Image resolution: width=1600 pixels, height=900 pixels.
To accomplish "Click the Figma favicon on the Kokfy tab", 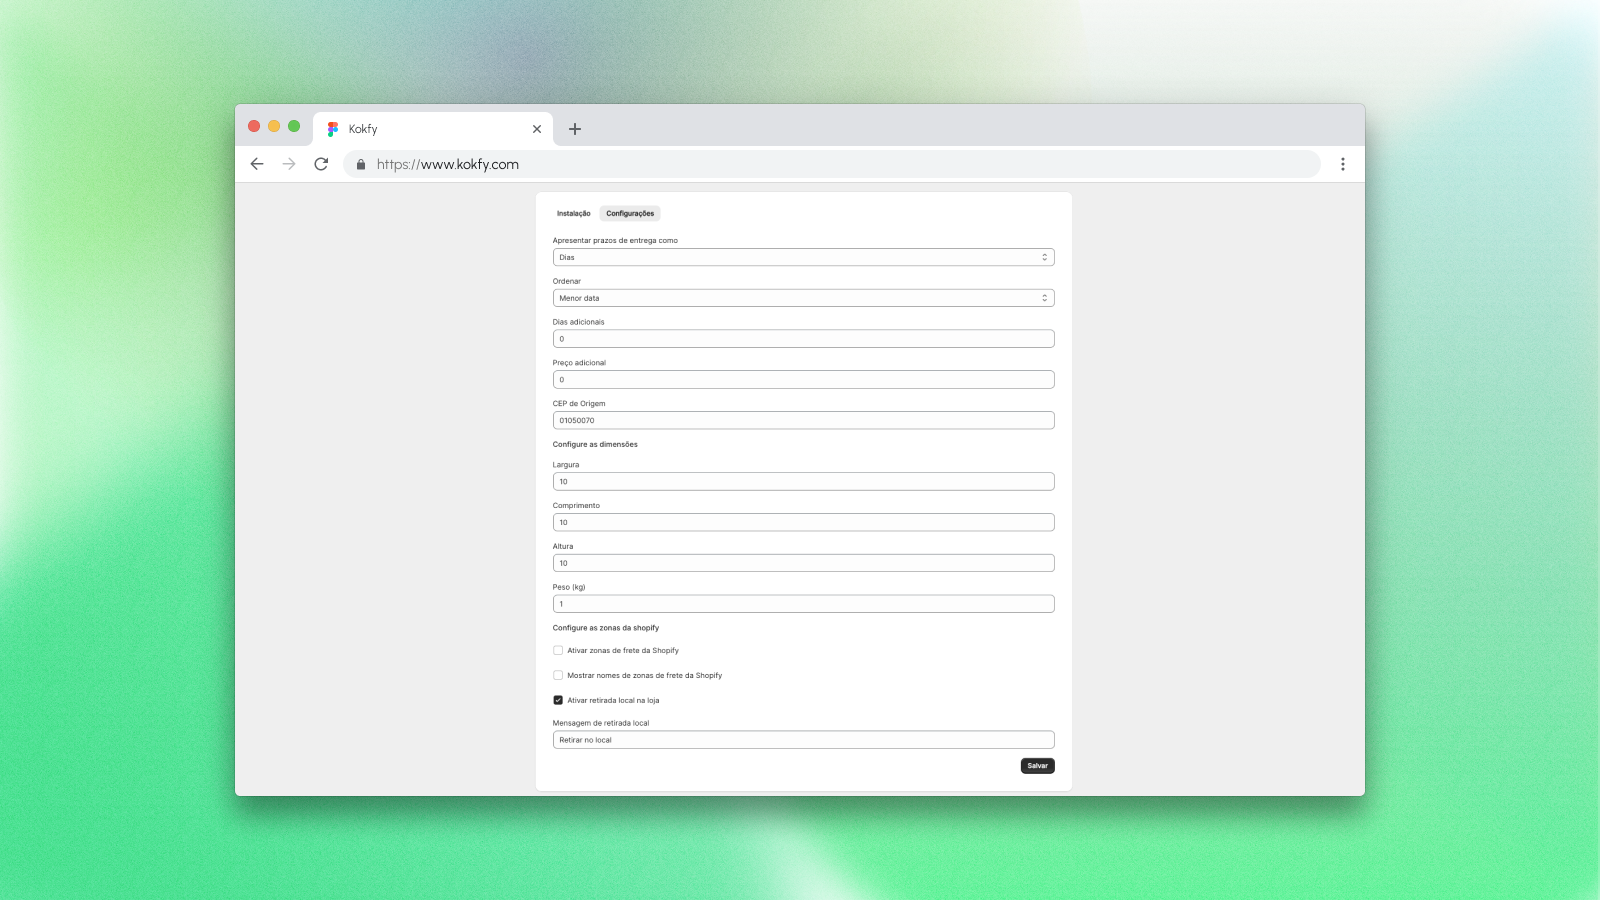I will [331, 128].
